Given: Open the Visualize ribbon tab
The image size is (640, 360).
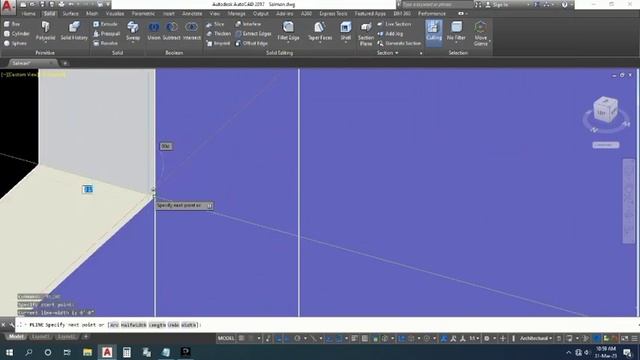Looking at the screenshot, I should (x=115, y=14).
